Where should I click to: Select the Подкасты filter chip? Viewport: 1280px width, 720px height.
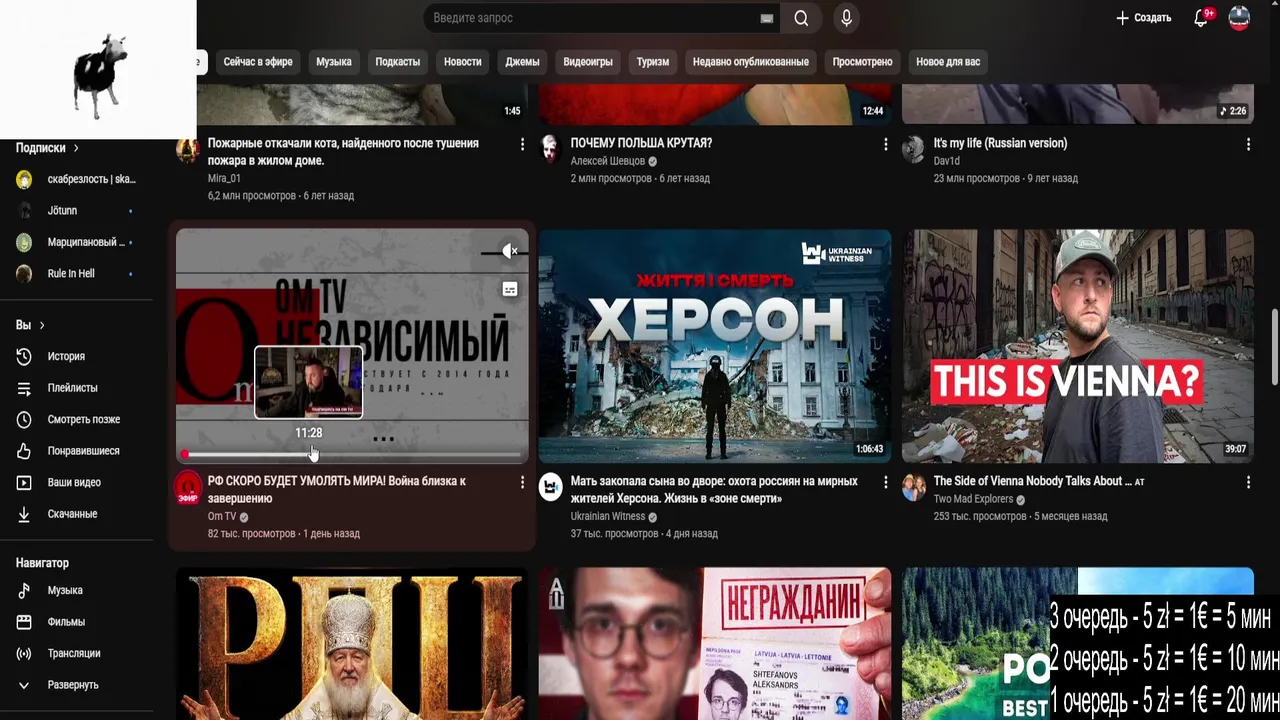(x=397, y=62)
